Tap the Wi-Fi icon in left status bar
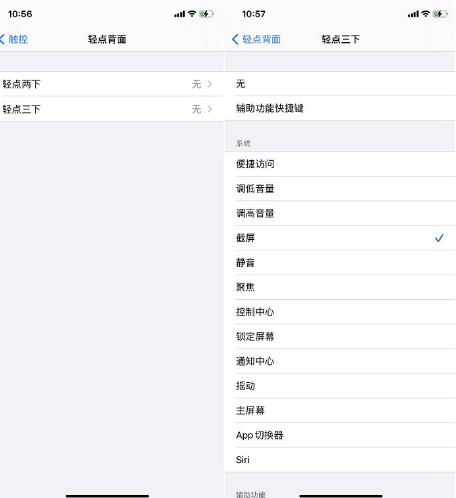This screenshot has height=498, width=456. click(x=192, y=14)
